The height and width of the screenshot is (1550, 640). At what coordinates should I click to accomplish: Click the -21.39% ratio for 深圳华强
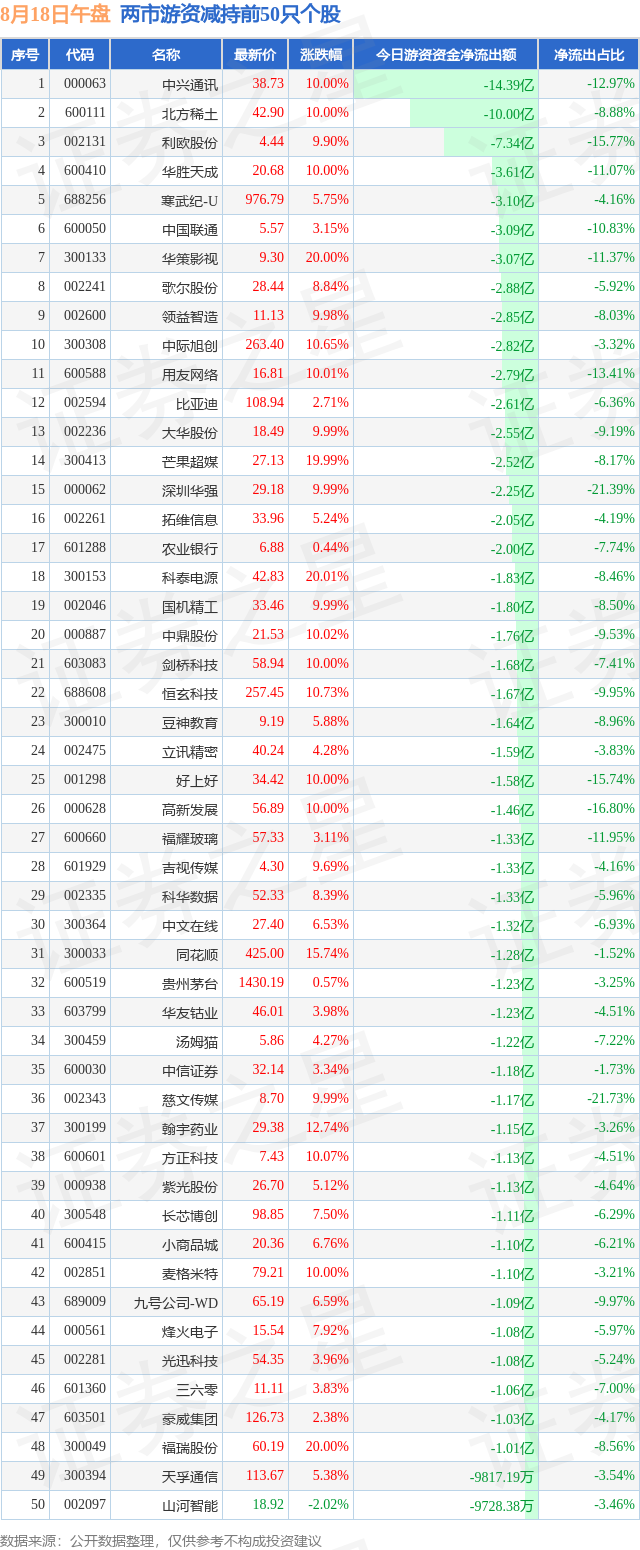point(610,489)
